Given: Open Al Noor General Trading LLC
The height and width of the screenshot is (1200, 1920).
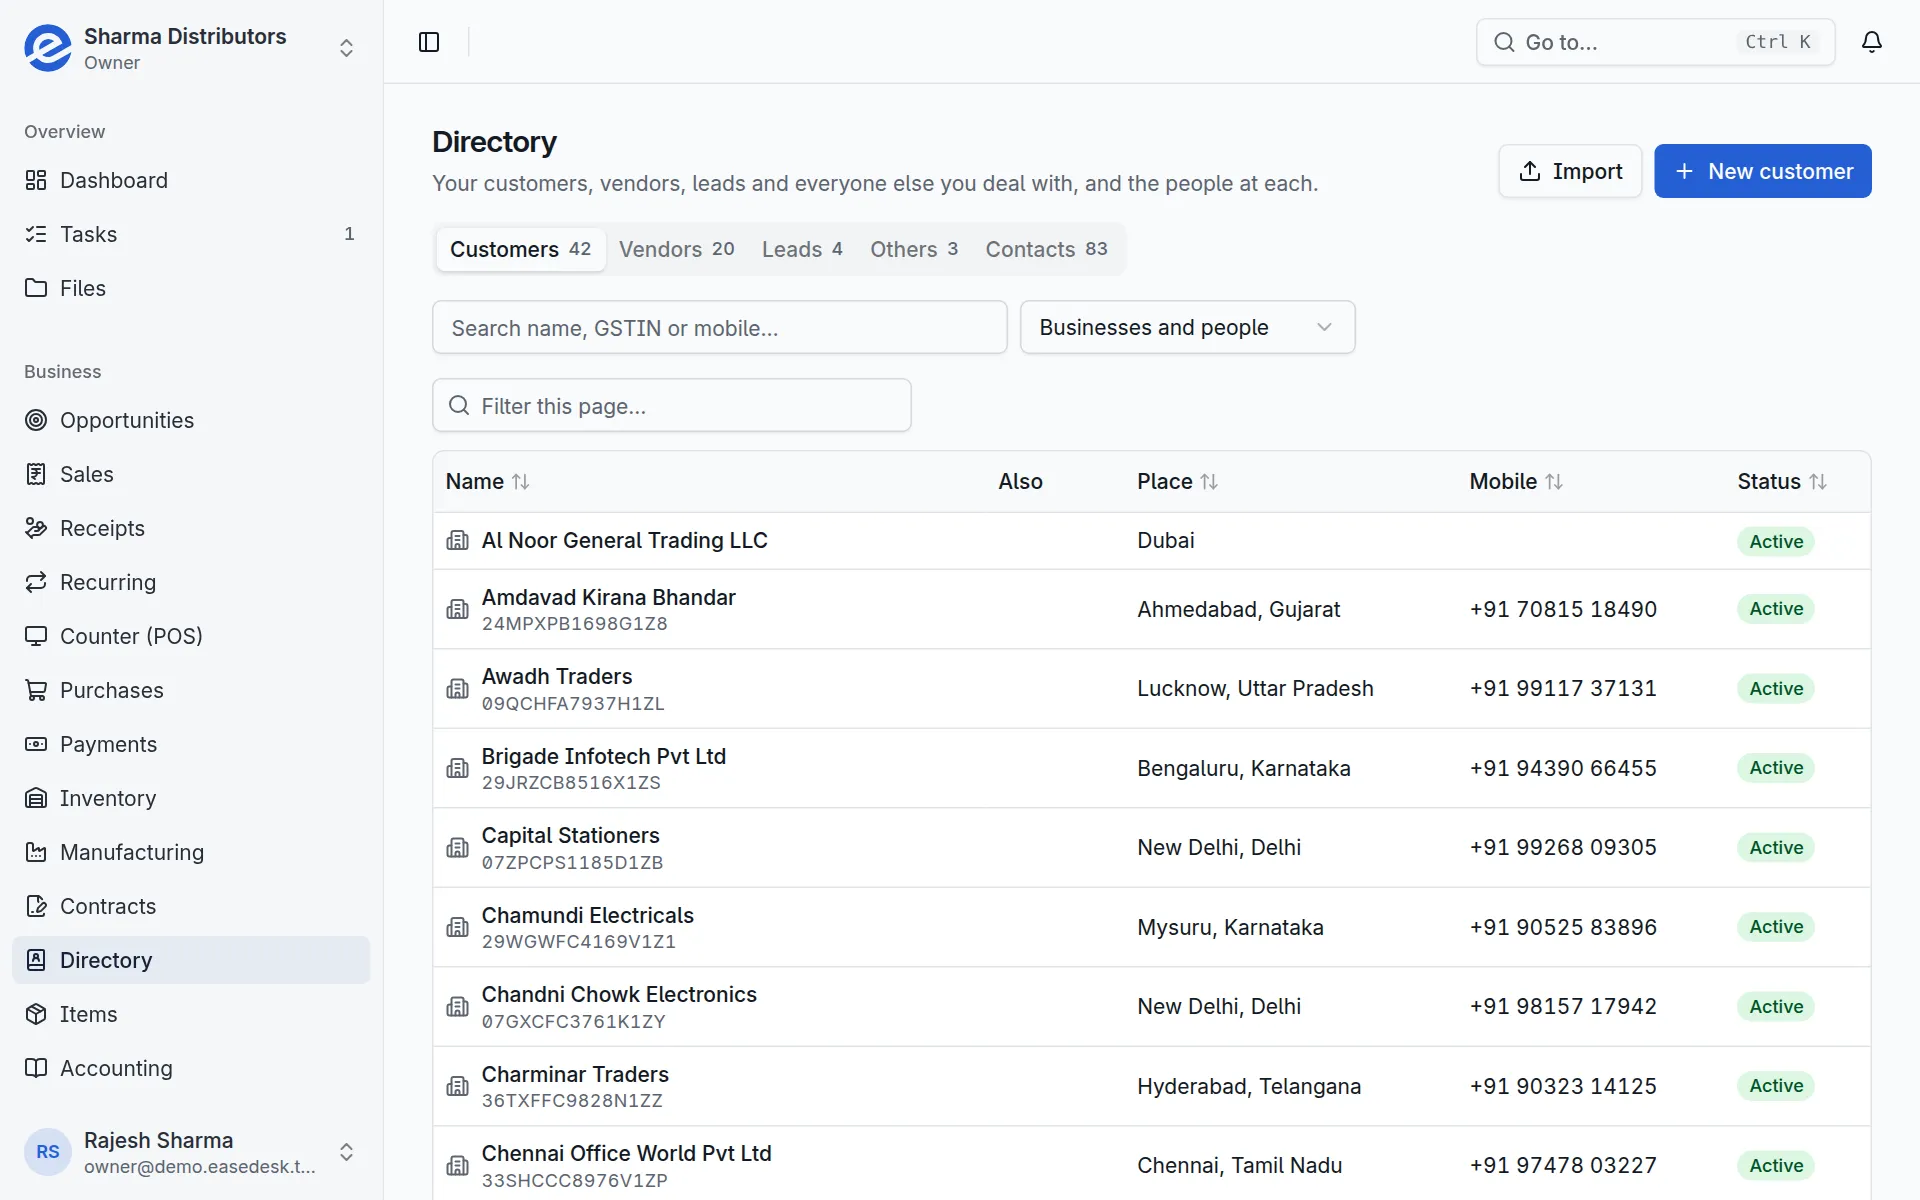Looking at the screenshot, I should click(624, 540).
